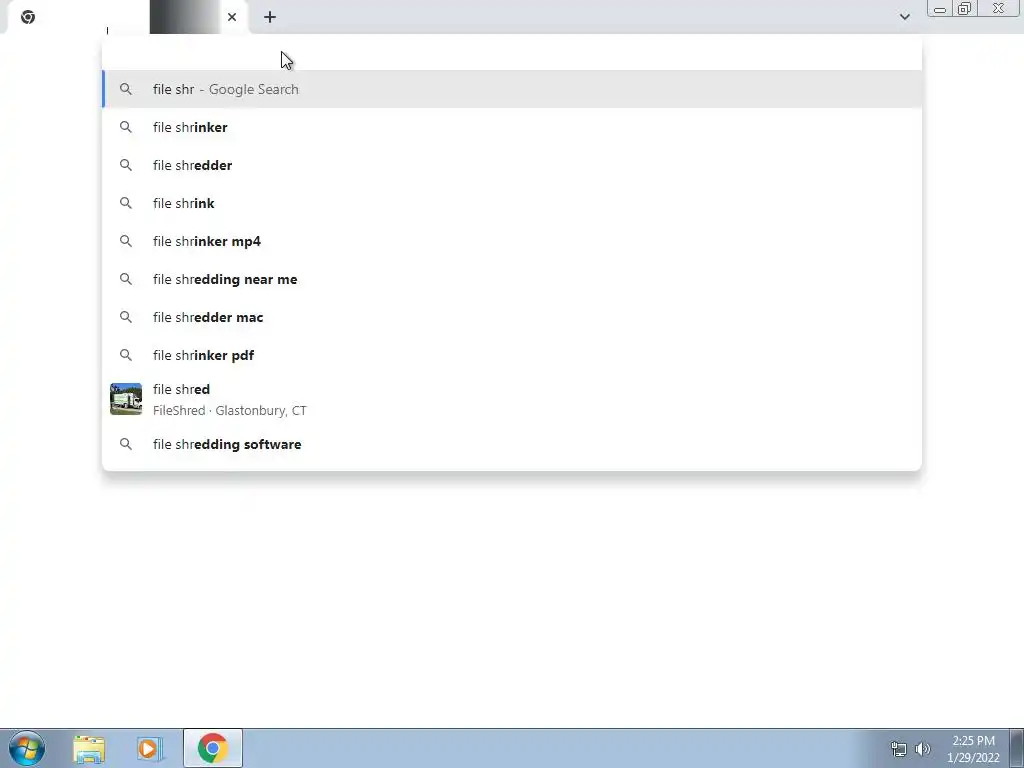Viewport: 1024px width, 768px height.
Task: Click the Chrome tab favicon
Action: pyautogui.click(x=27, y=17)
